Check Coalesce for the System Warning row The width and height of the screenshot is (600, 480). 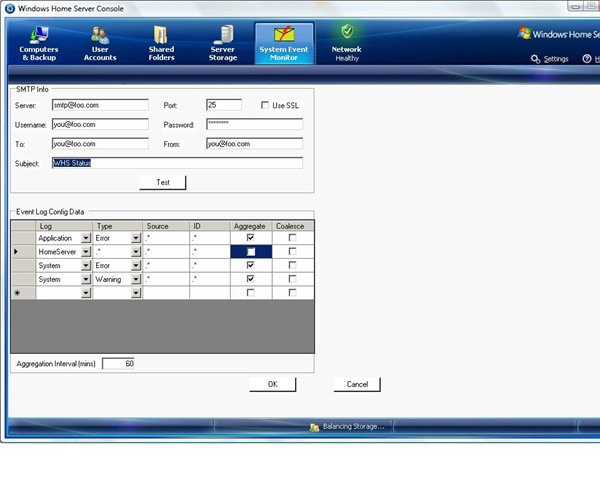pyautogui.click(x=292, y=279)
